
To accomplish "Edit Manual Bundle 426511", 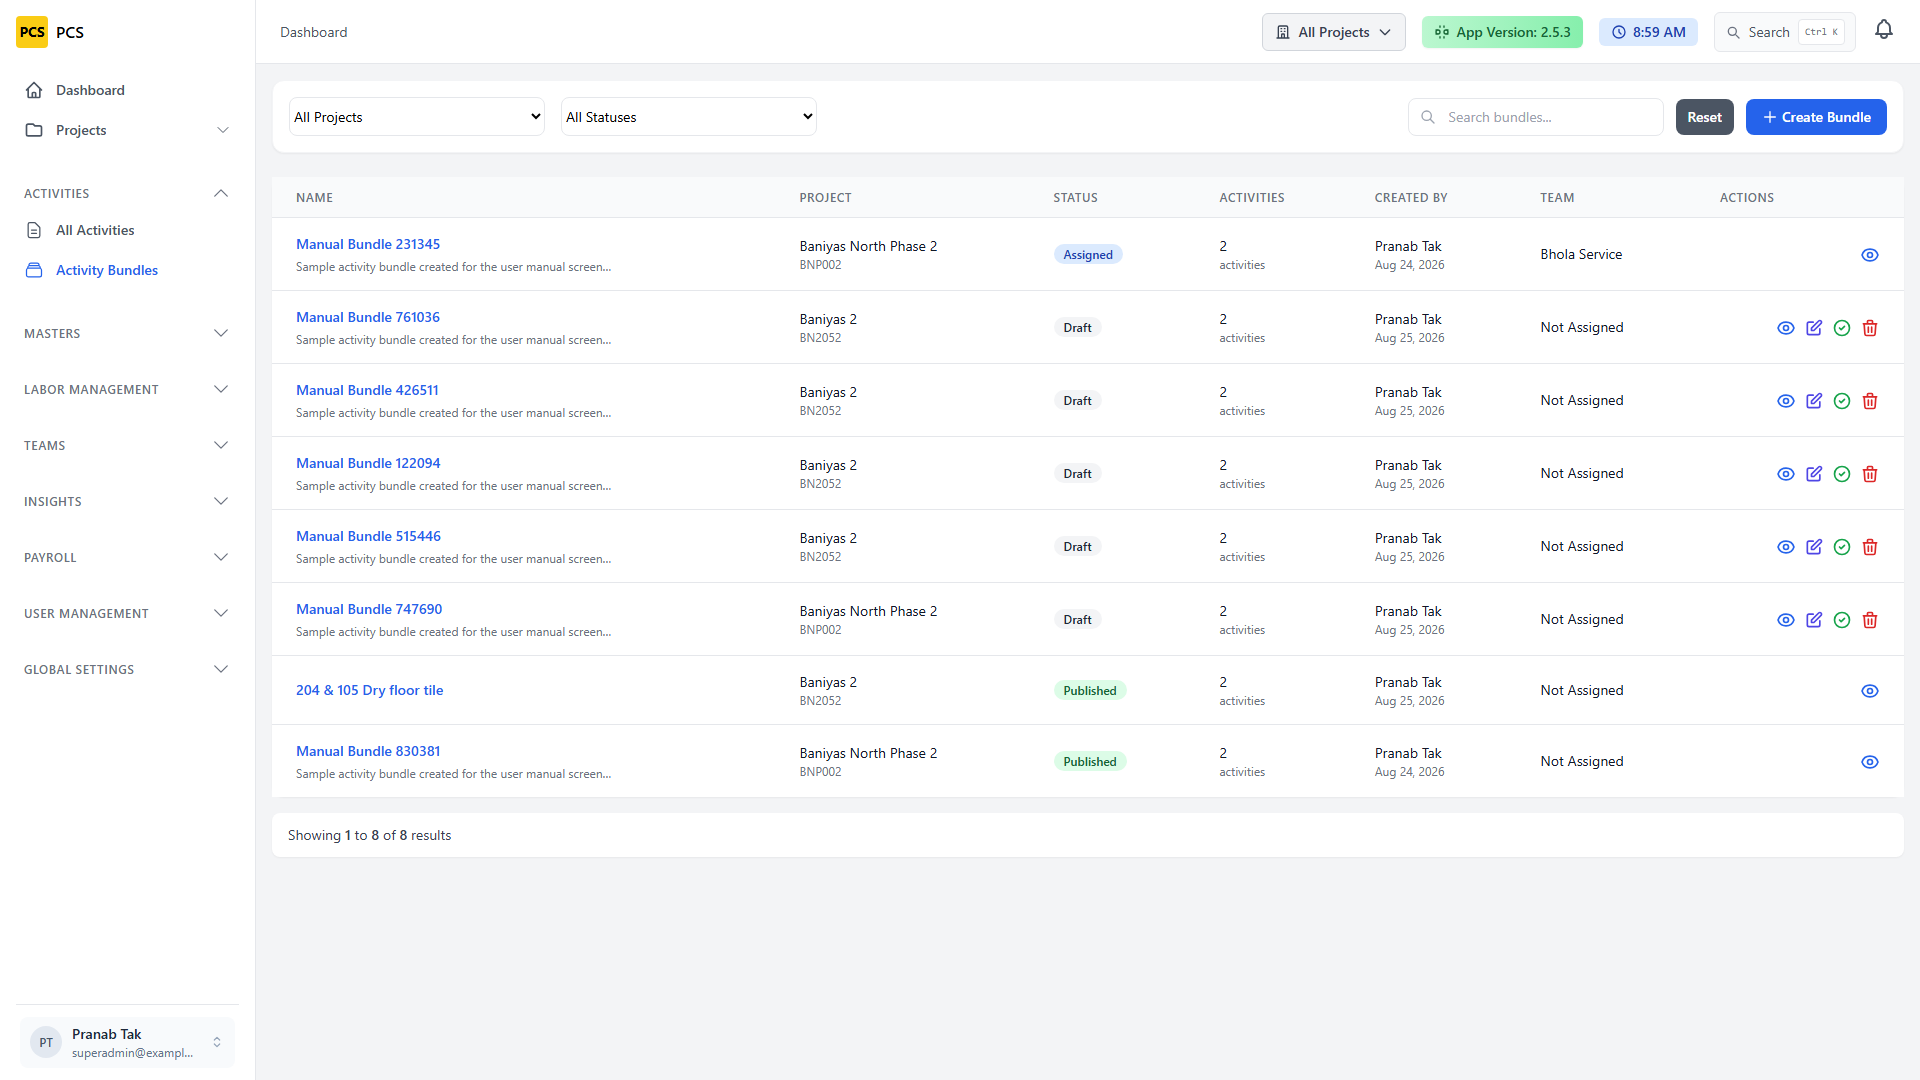I will point(1814,401).
